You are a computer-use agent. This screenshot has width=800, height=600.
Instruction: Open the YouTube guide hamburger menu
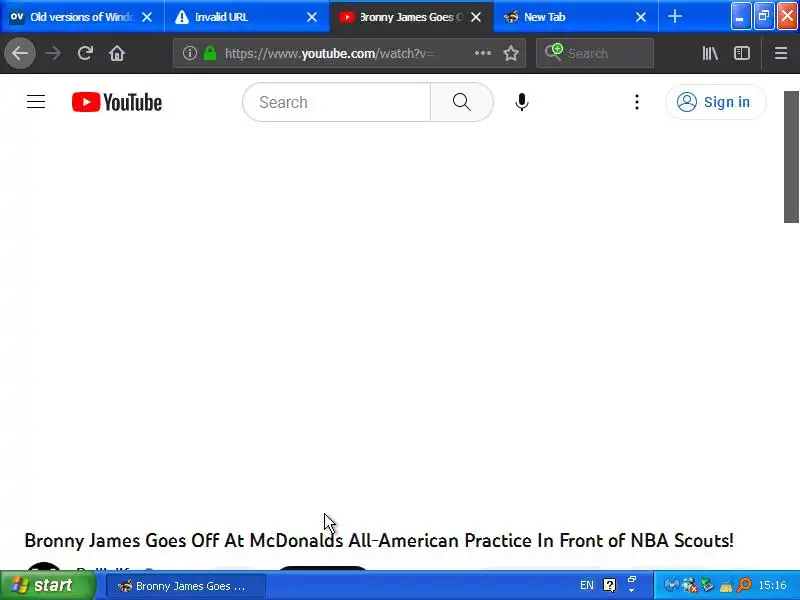pyautogui.click(x=36, y=102)
